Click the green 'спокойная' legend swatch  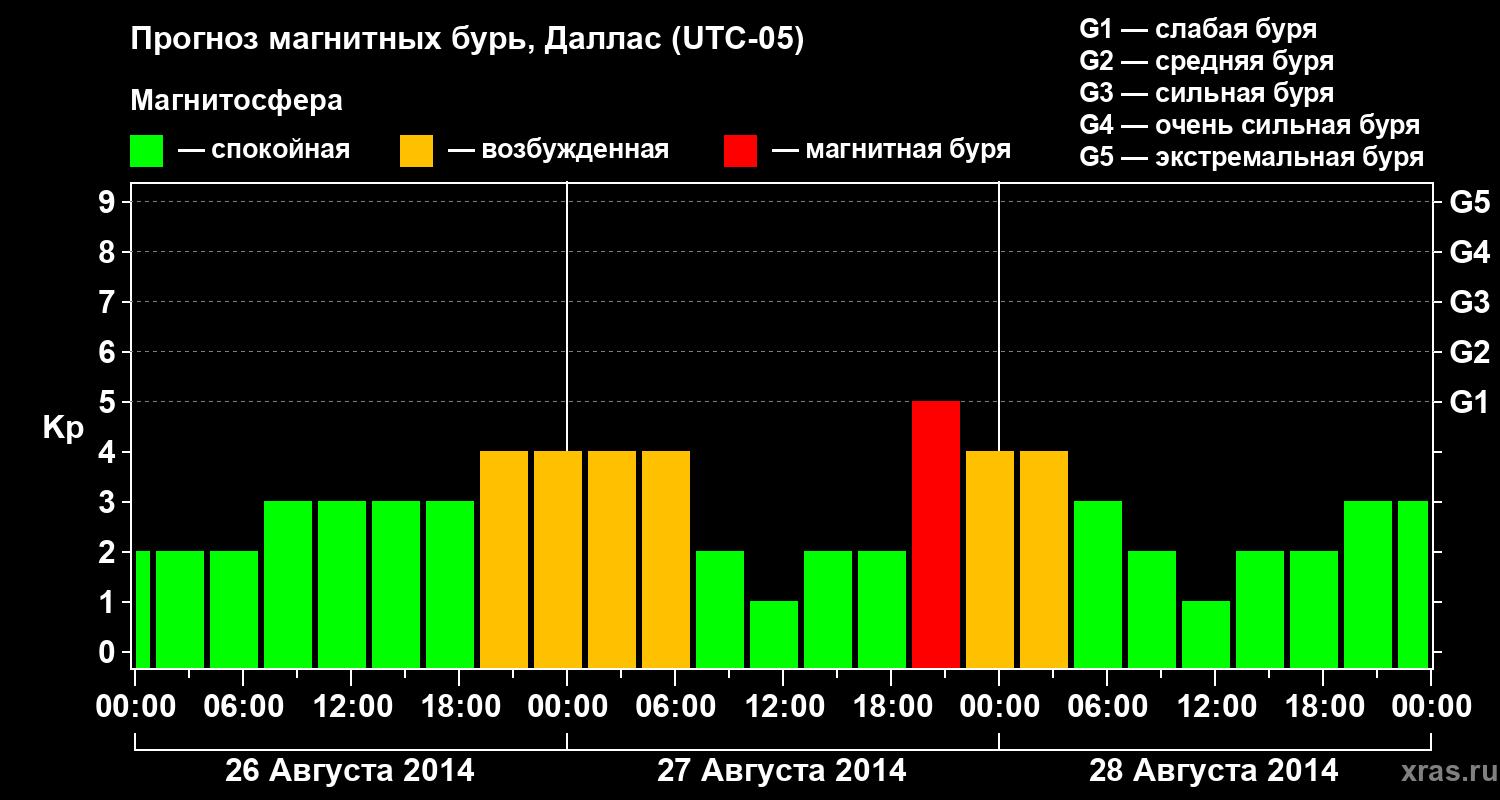147,151
